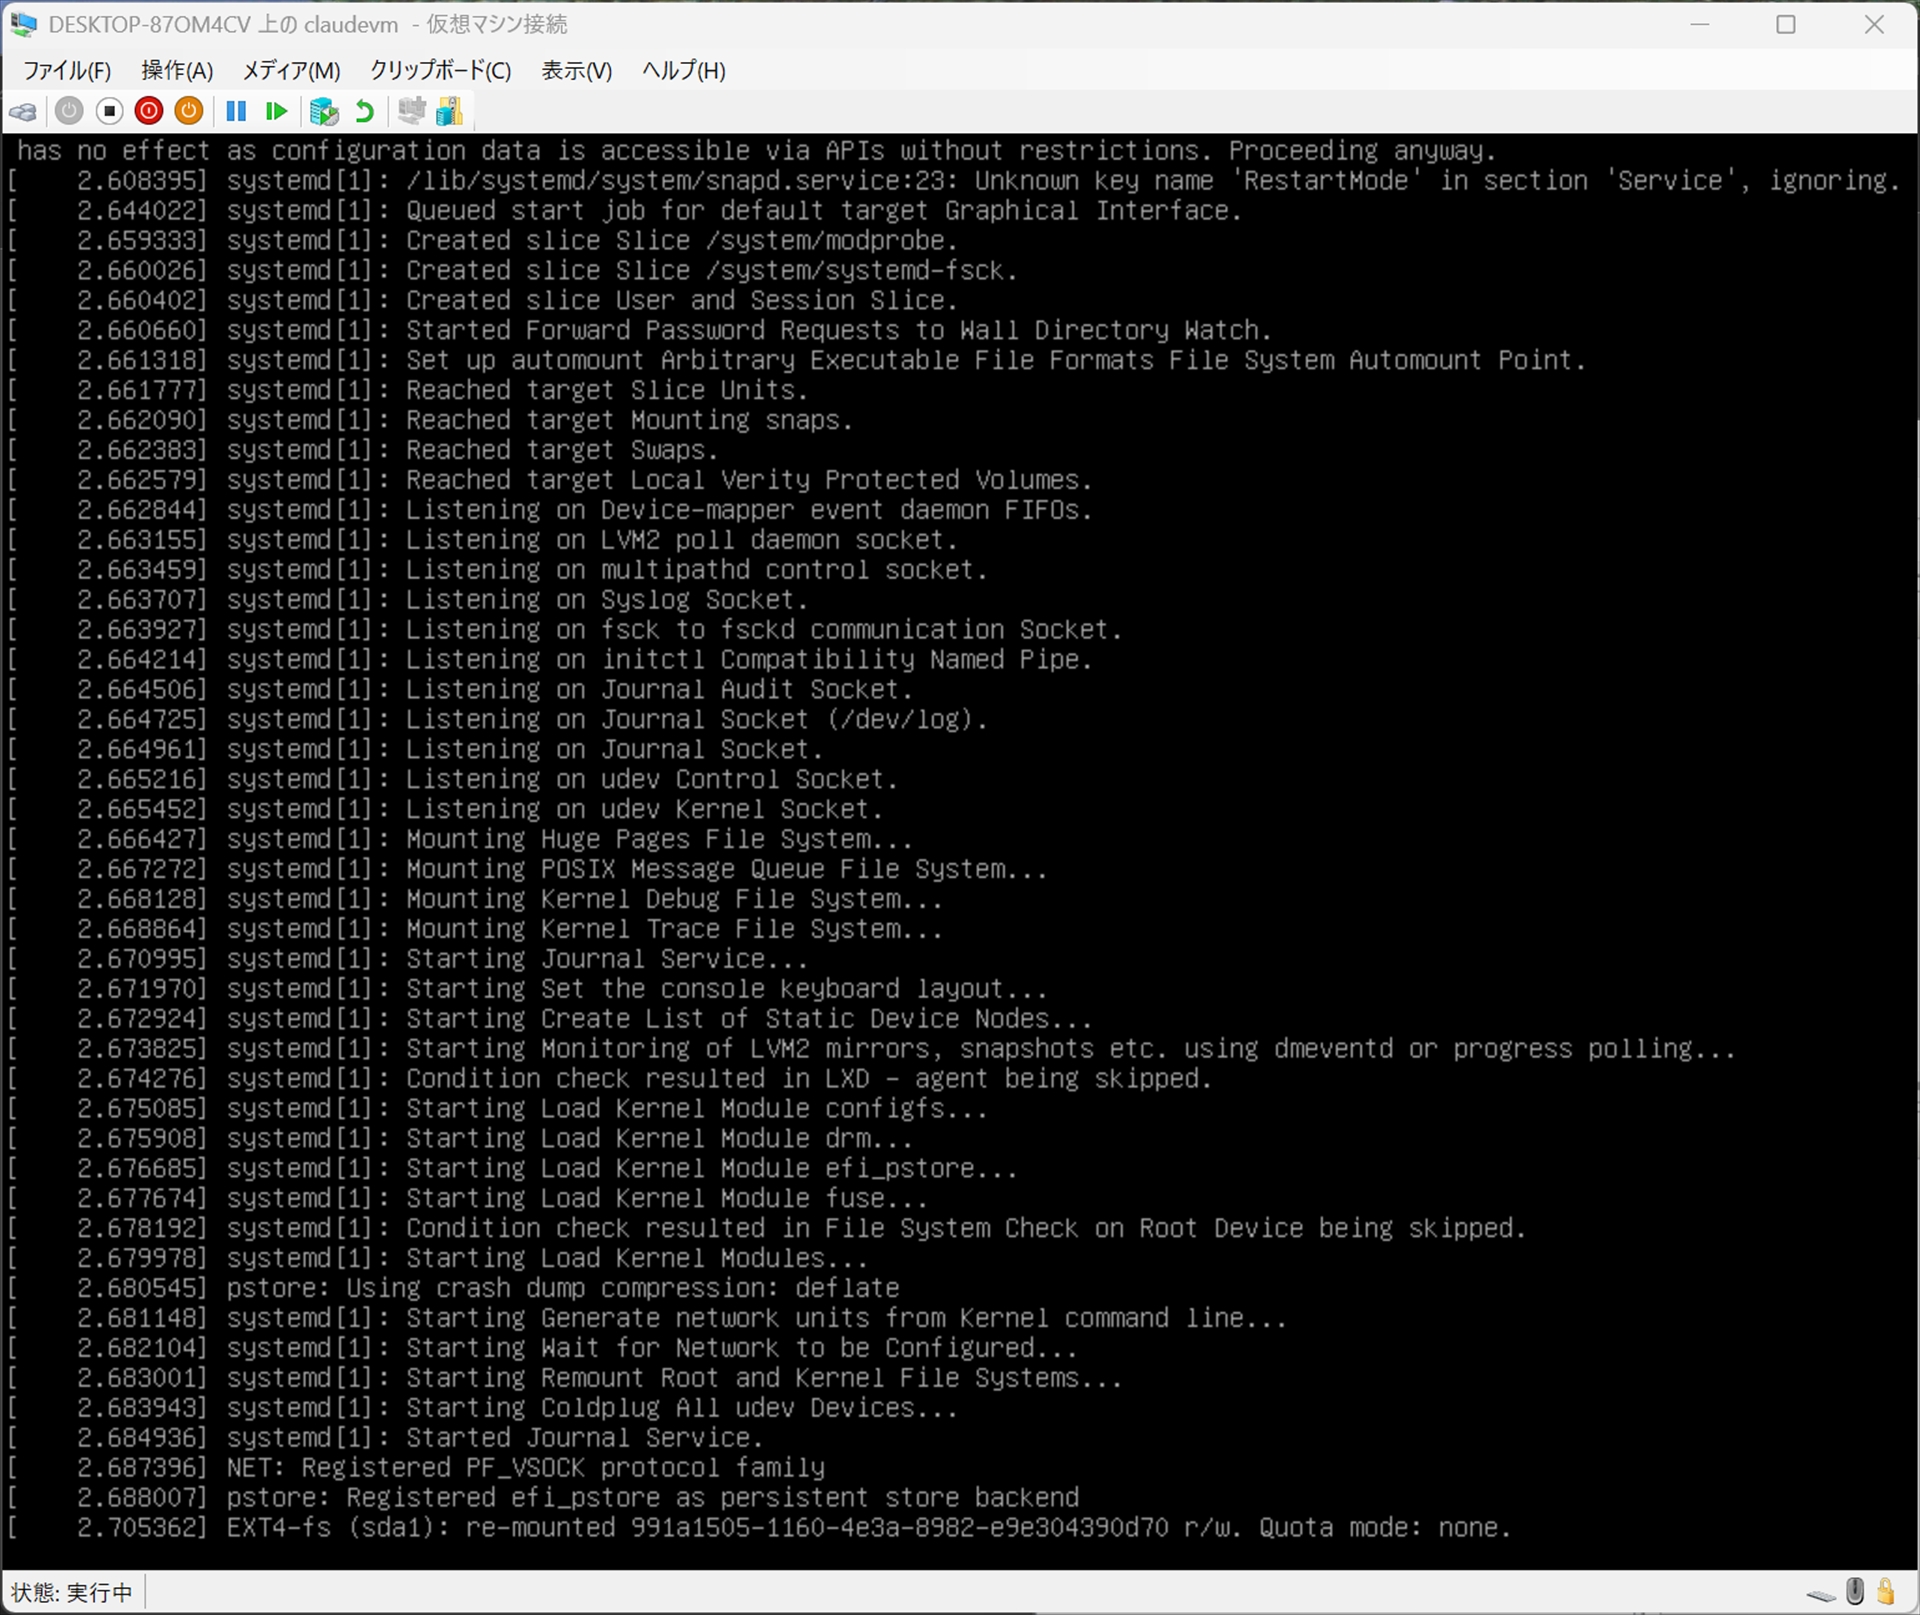
Task: Open the メディア(M) menu
Action: click(x=291, y=71)
